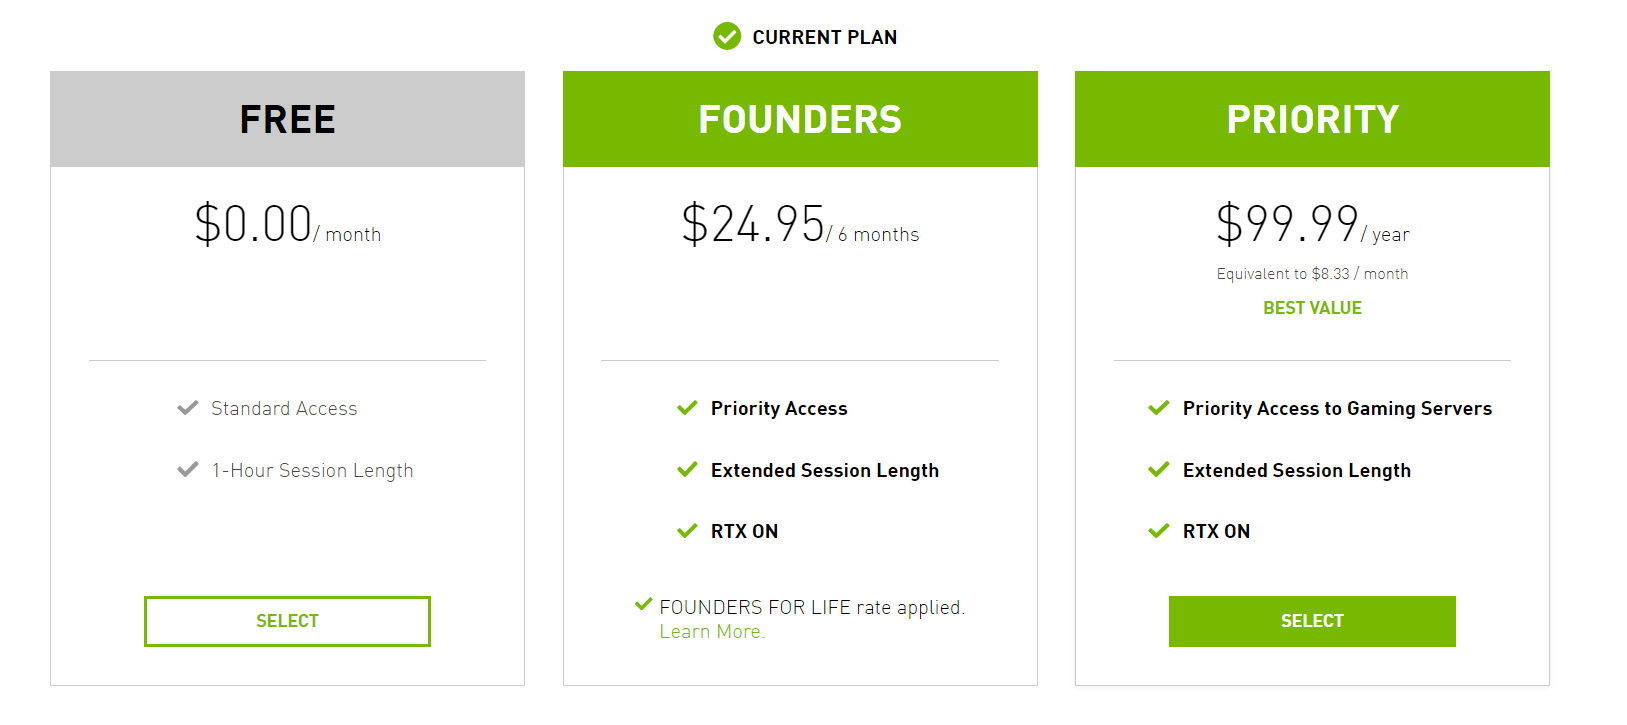This screenshot has height=725, width=1627.
Task: Click the Founders RTX ON checkmark
Action: [x=687, y=531]
